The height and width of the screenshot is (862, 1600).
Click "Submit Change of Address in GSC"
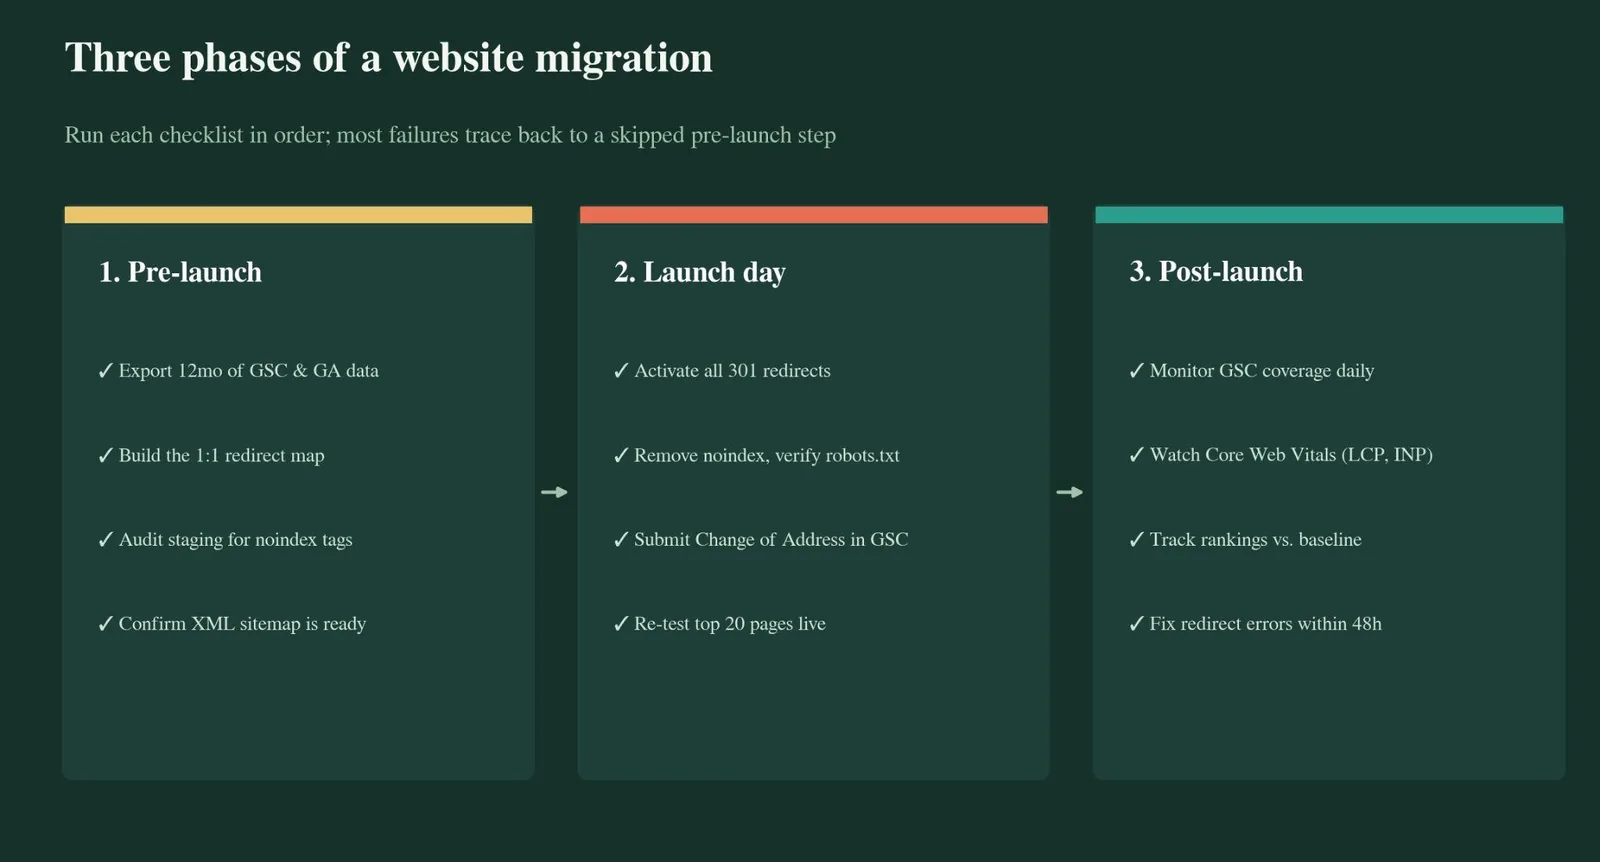771,540
